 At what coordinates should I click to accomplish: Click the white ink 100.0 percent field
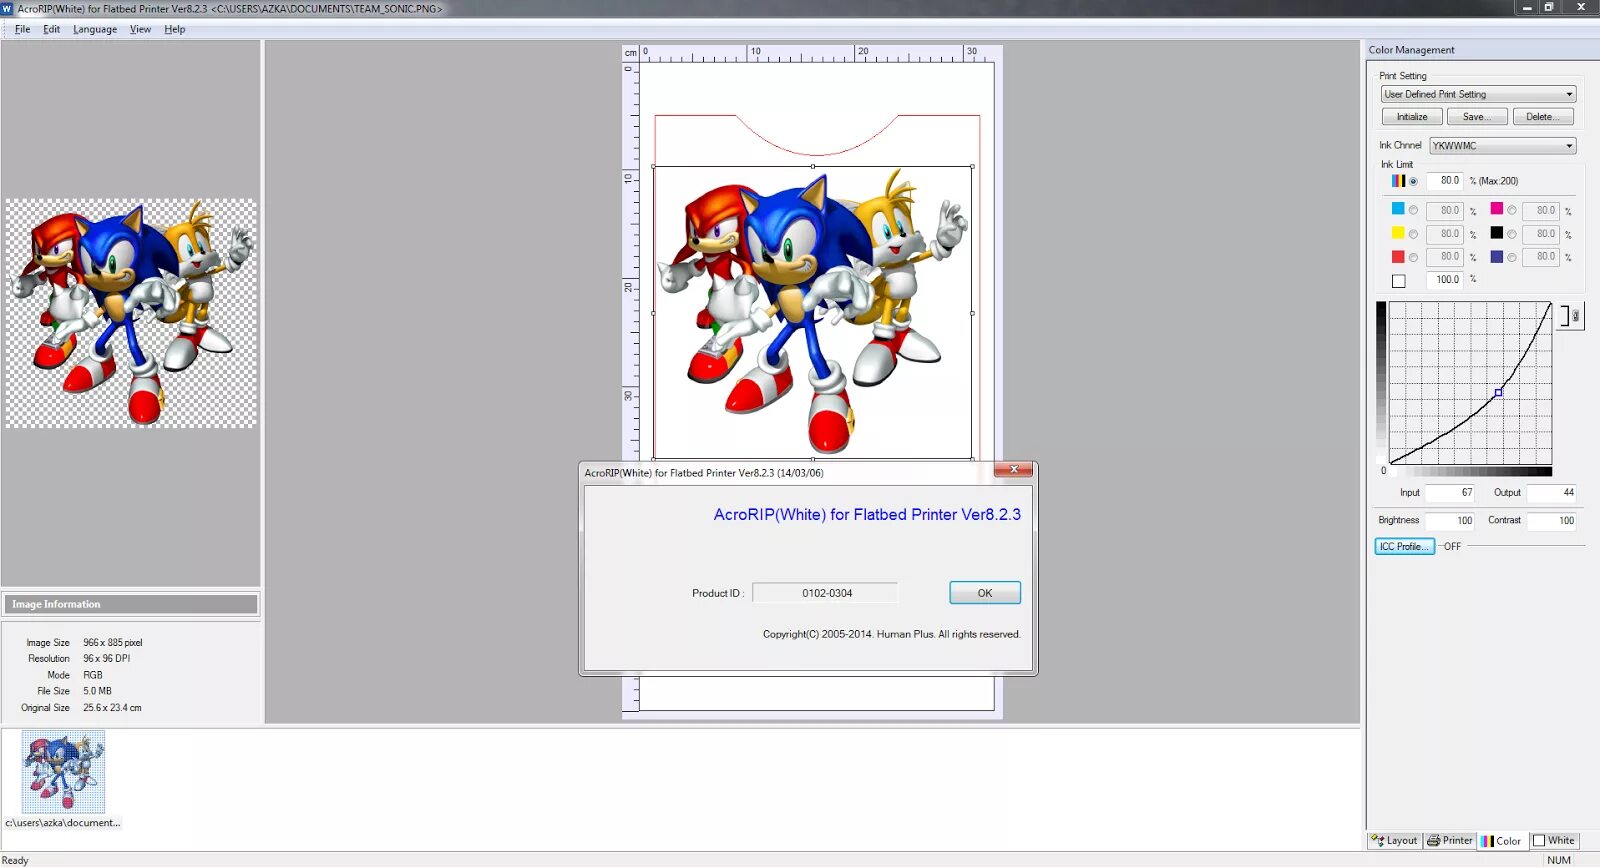tap(1445, 280)
